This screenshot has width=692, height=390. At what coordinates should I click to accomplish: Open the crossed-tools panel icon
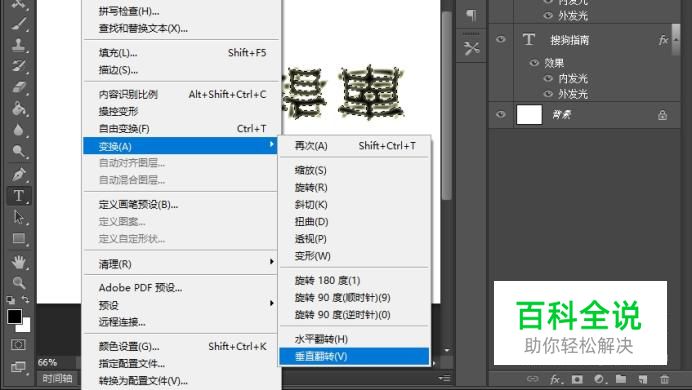pyautogui.click(x=471, y=48)
